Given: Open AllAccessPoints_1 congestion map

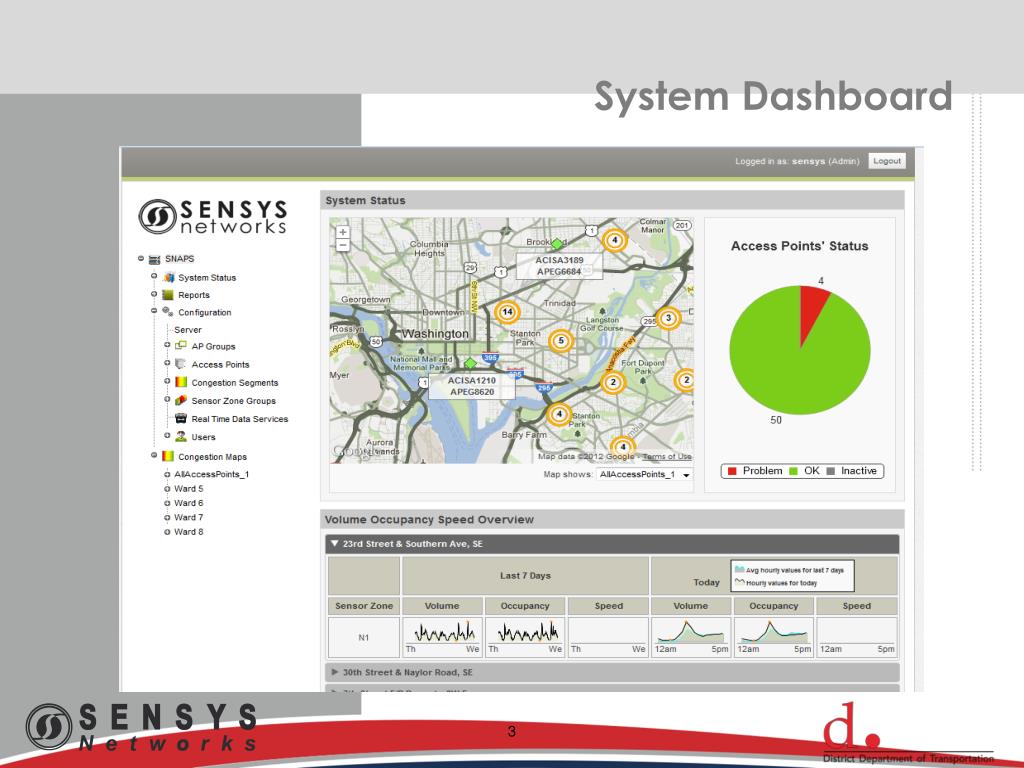Looking at the screenshot, I should [212, 474].
